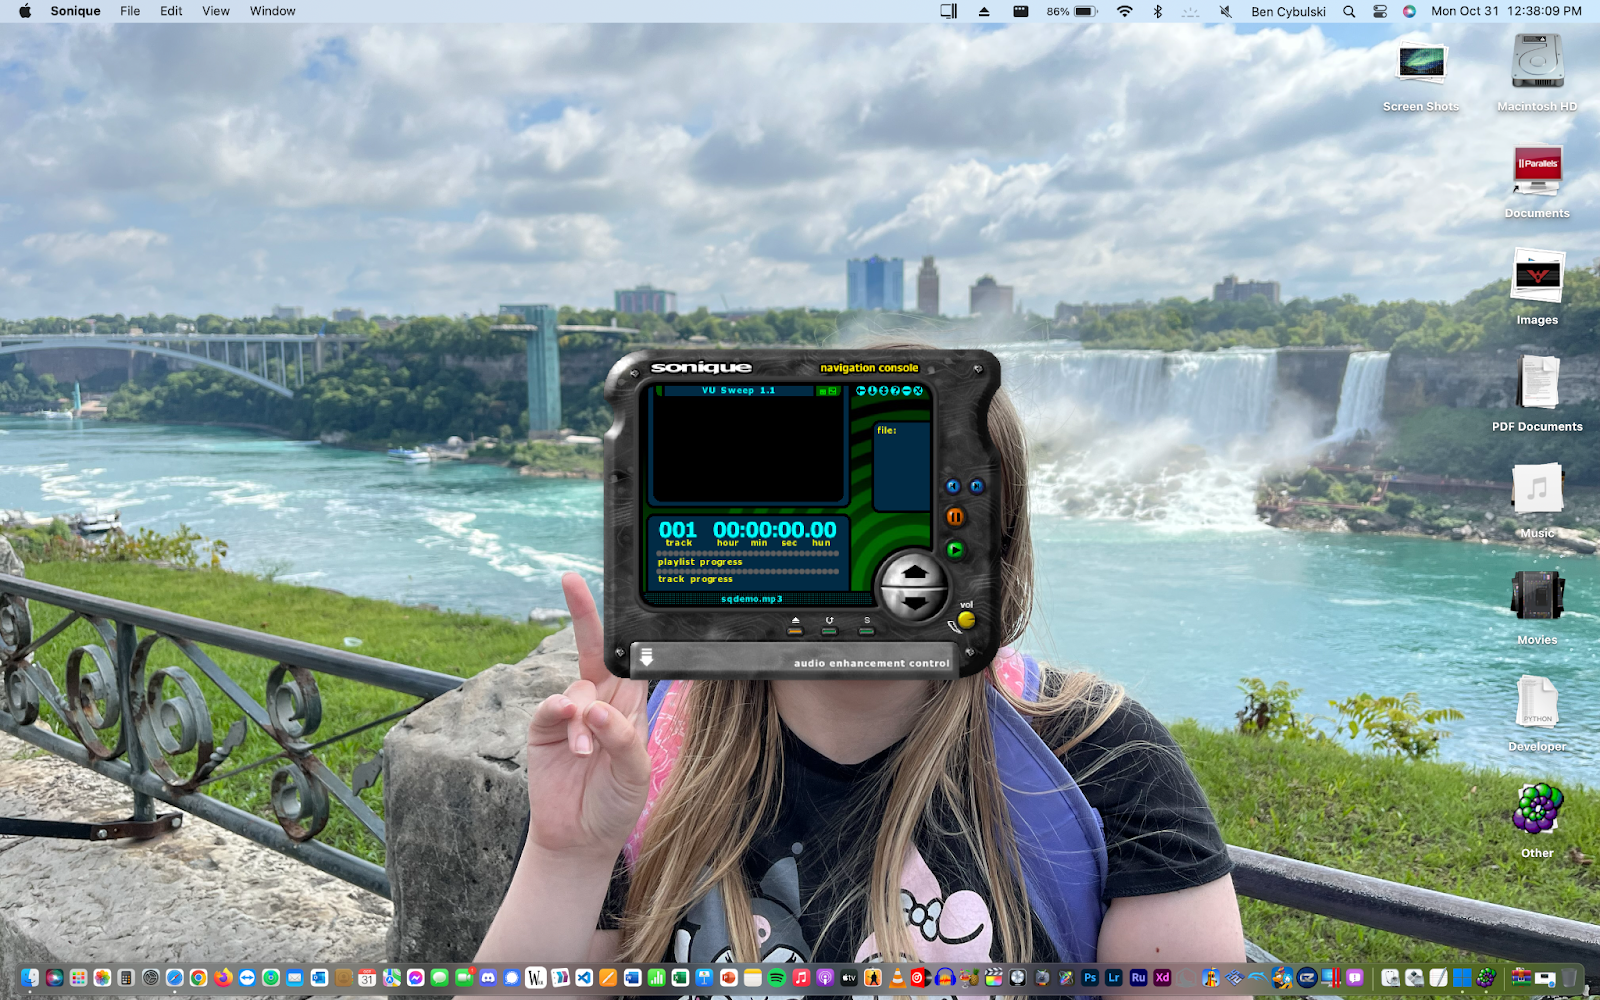Open Sonique help question mark icon
1600x1000 pixels.
point(895,391)
